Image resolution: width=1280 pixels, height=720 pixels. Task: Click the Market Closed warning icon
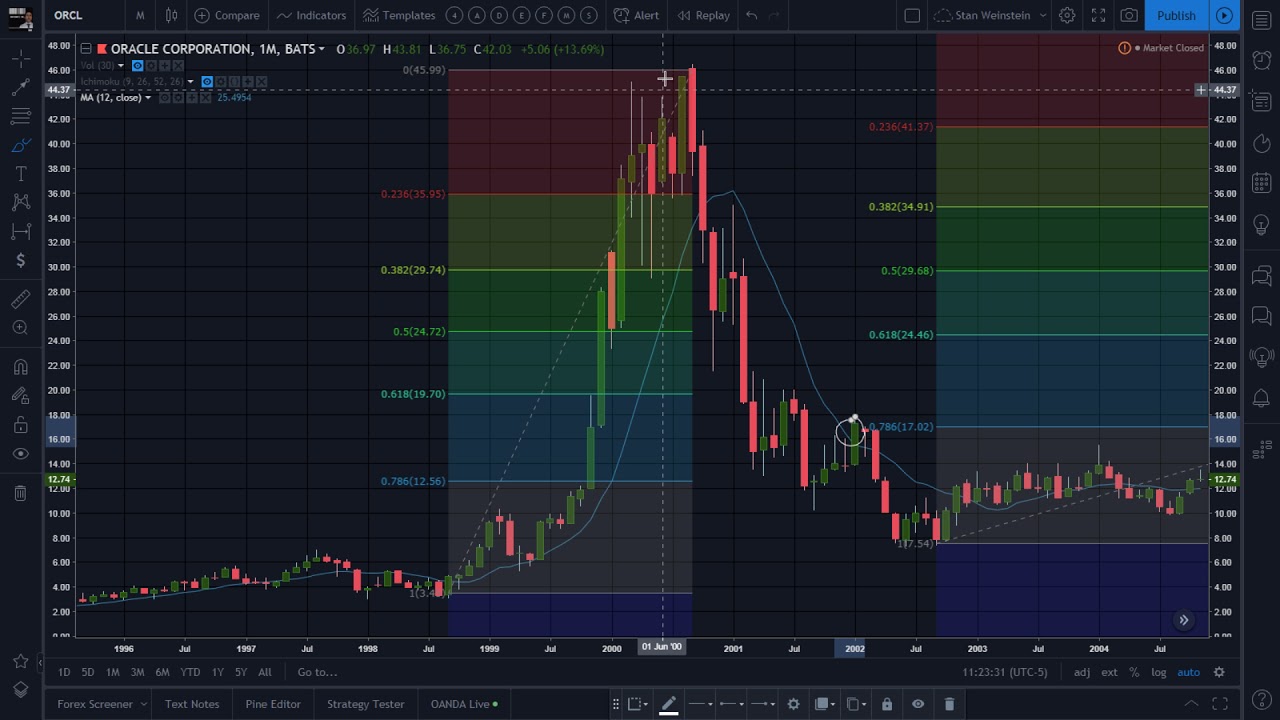click(x=1124, y=48)
